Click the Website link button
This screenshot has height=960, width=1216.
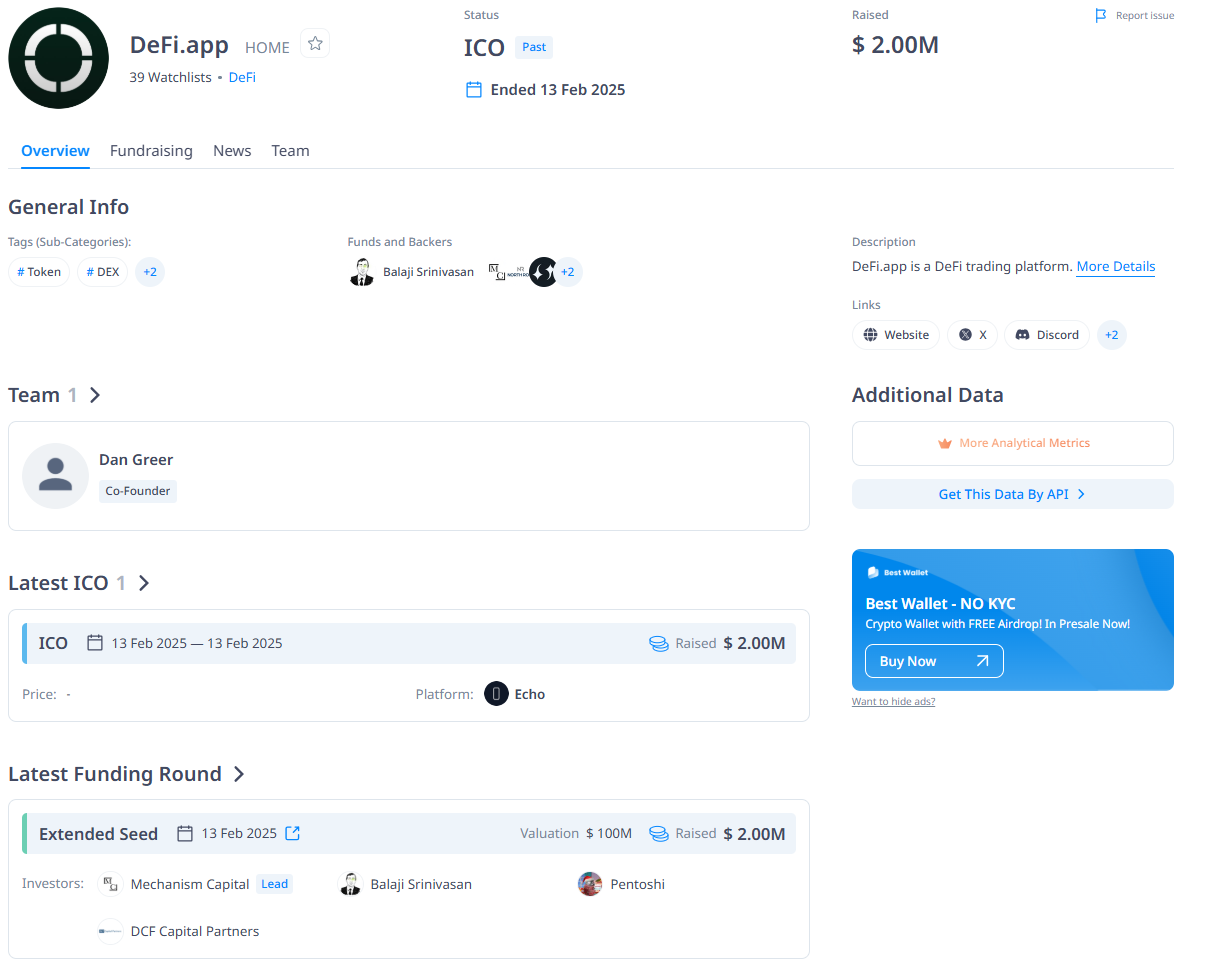896,335
